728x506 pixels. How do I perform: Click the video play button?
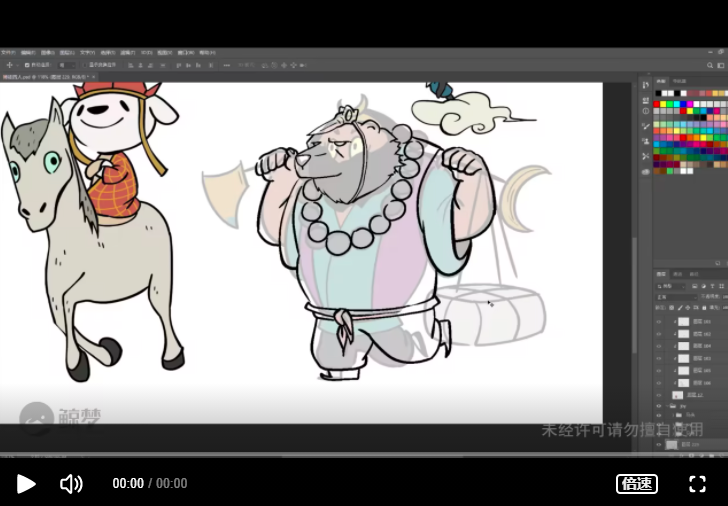[26, 484]
